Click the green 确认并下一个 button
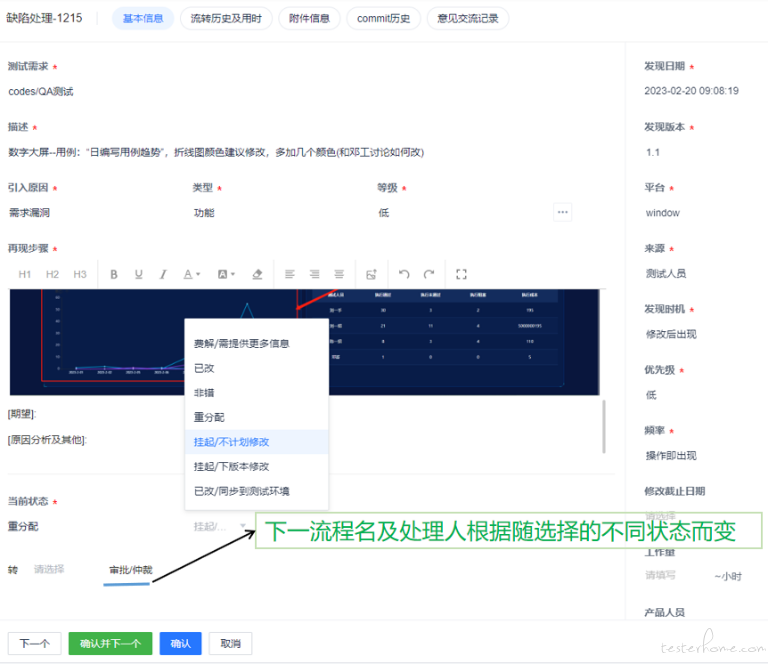The height and width of the screenshot is (664, 768). coord(110,644)
